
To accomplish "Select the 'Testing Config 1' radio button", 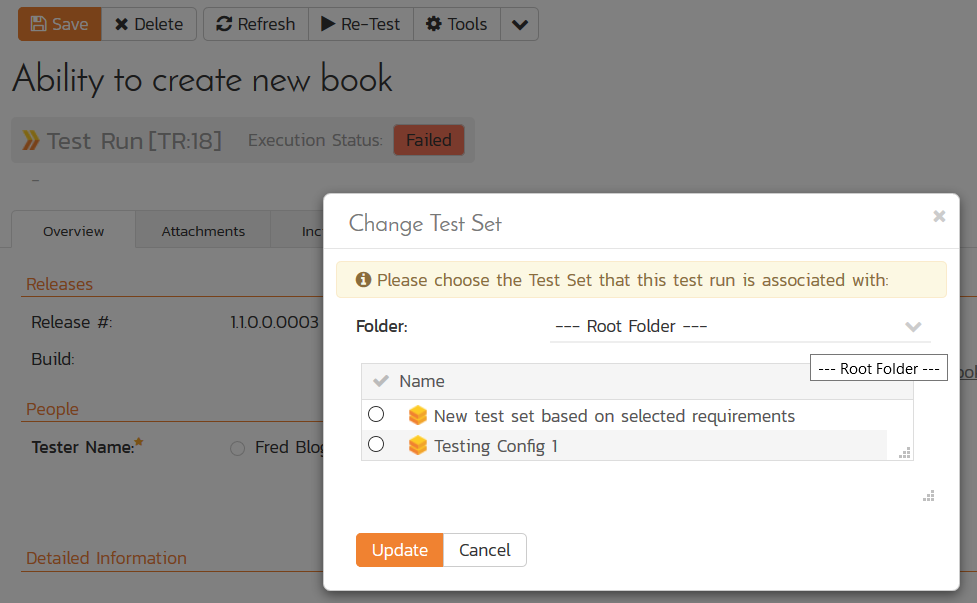I will (376, 444).
